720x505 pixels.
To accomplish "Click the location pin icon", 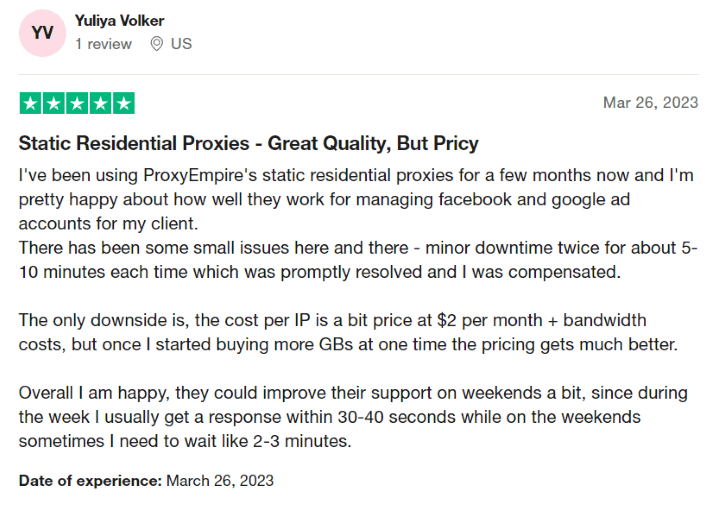I will pyautogui.click(x=156, y=44).
